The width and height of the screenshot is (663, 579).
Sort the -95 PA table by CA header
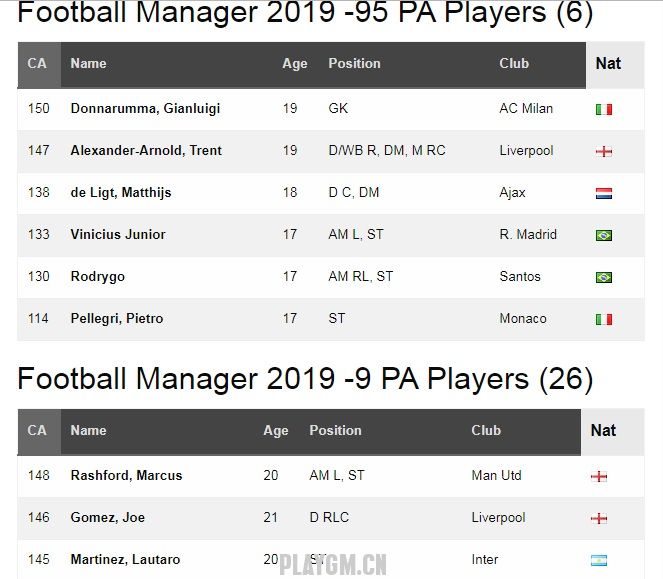coord(37,63)
